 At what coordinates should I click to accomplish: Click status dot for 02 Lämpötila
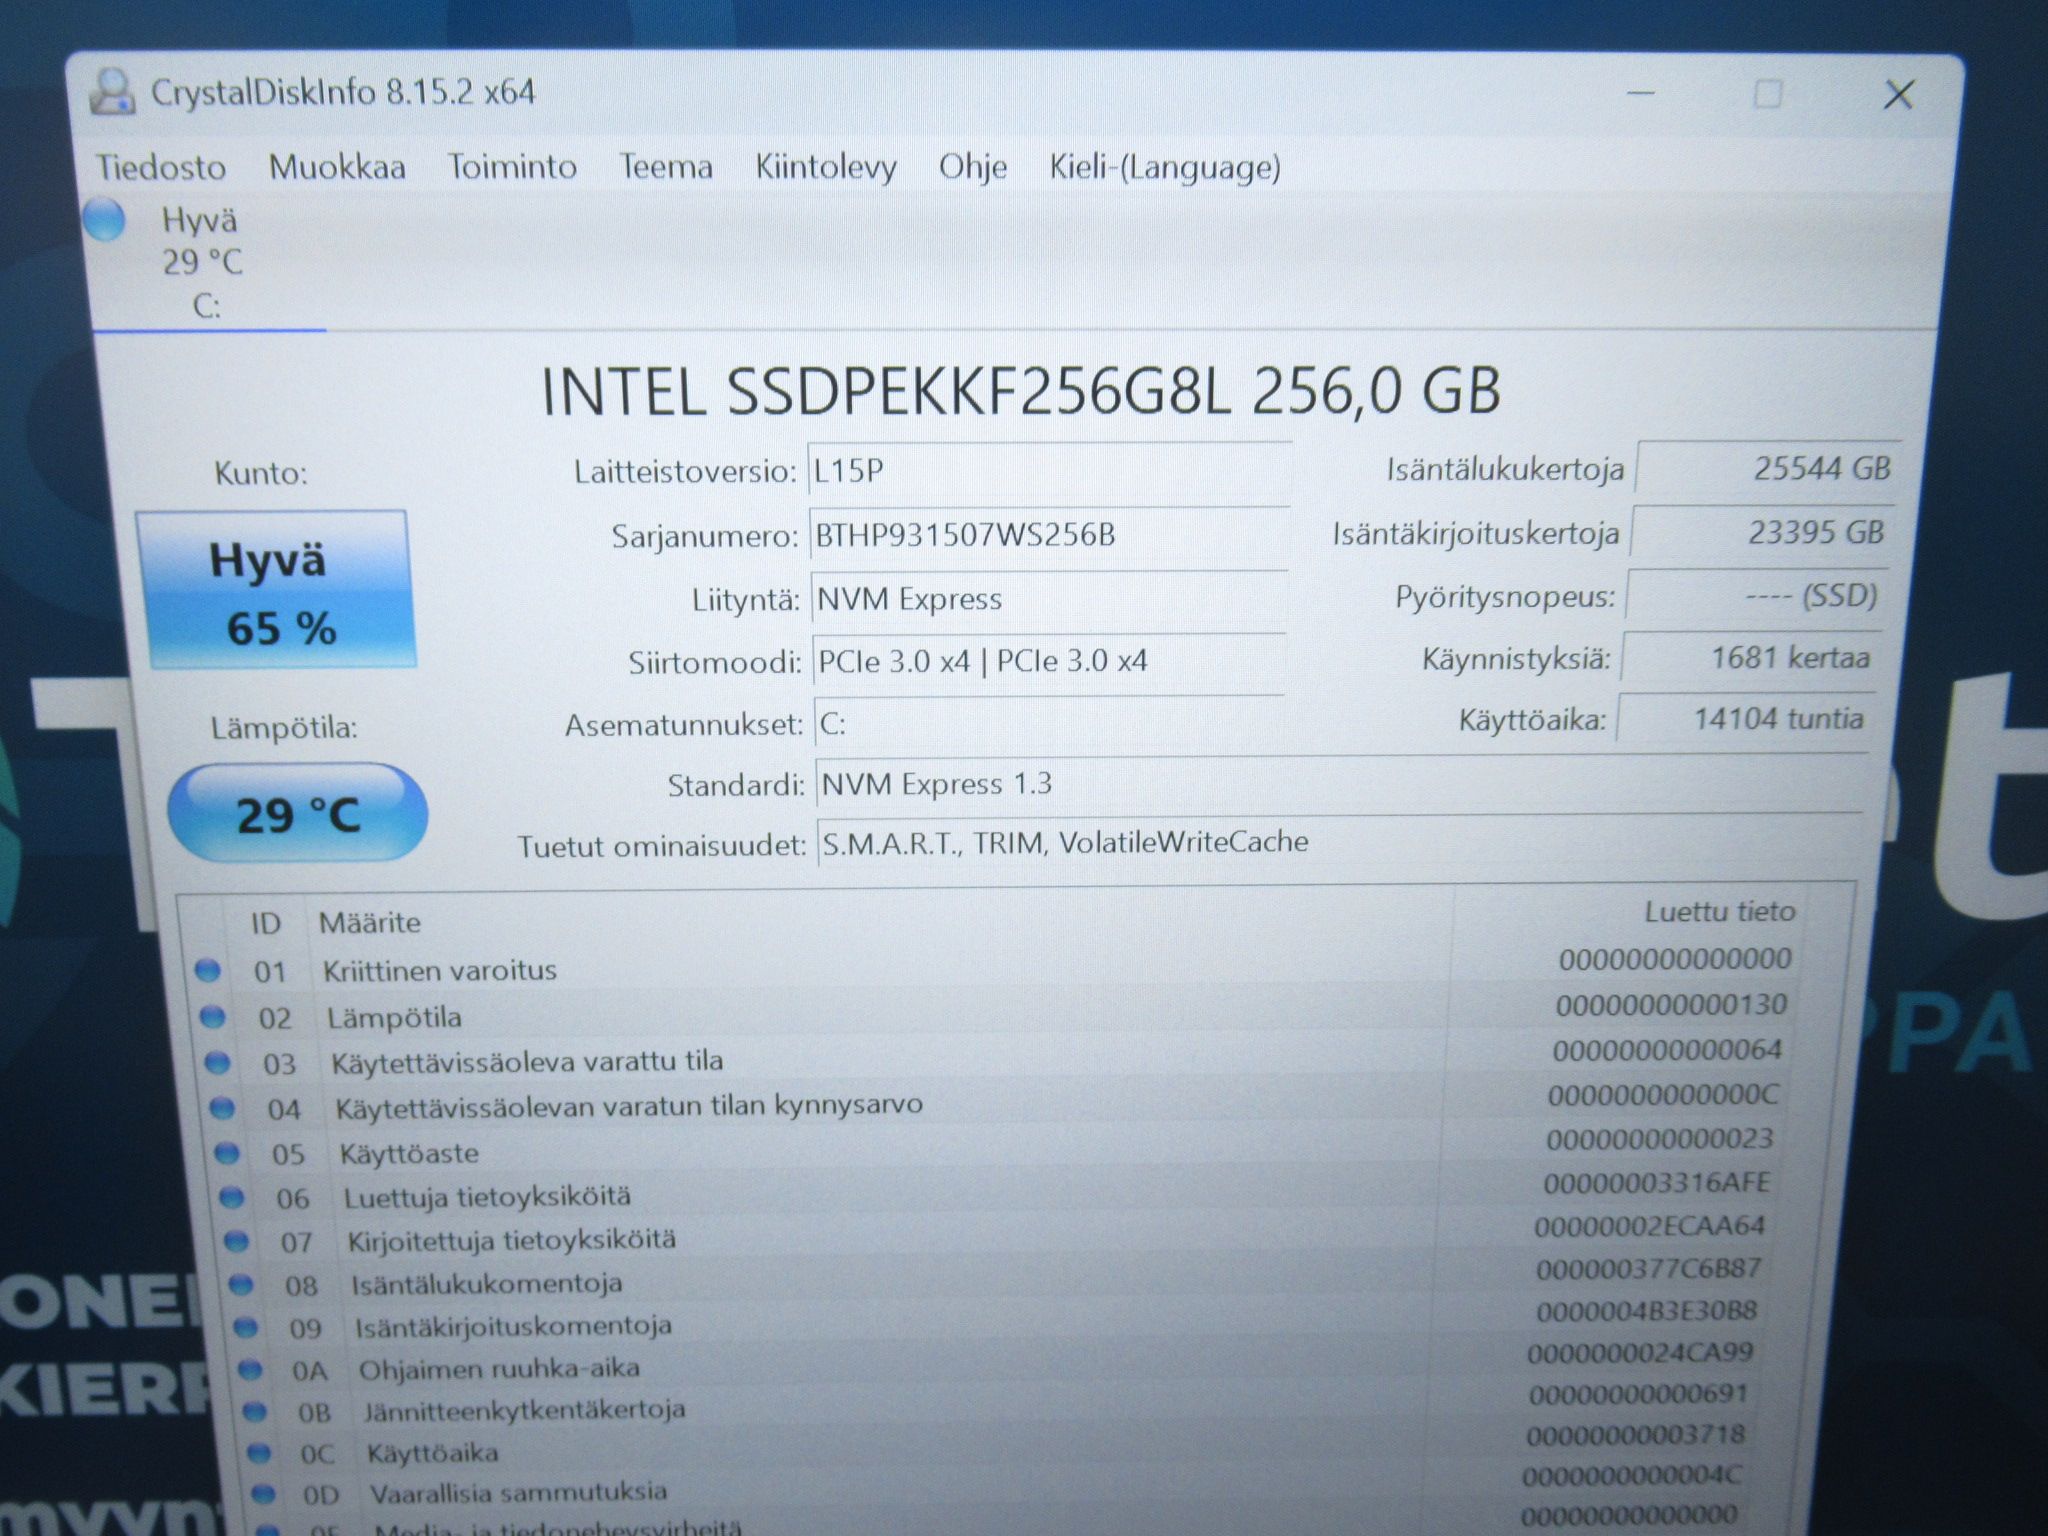coord(212,1017)
